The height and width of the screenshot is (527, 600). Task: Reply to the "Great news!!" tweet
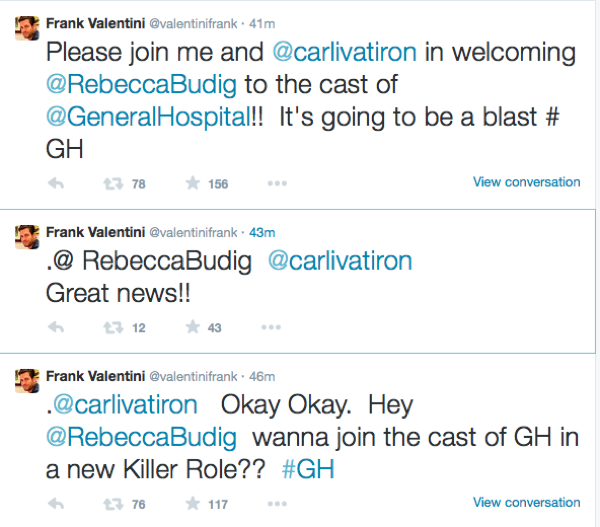(57, 327)
